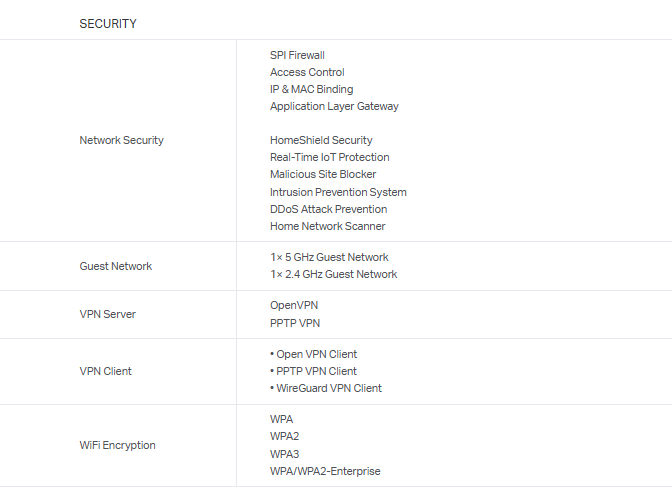Click the VPN Server row label

click(107, 314)
